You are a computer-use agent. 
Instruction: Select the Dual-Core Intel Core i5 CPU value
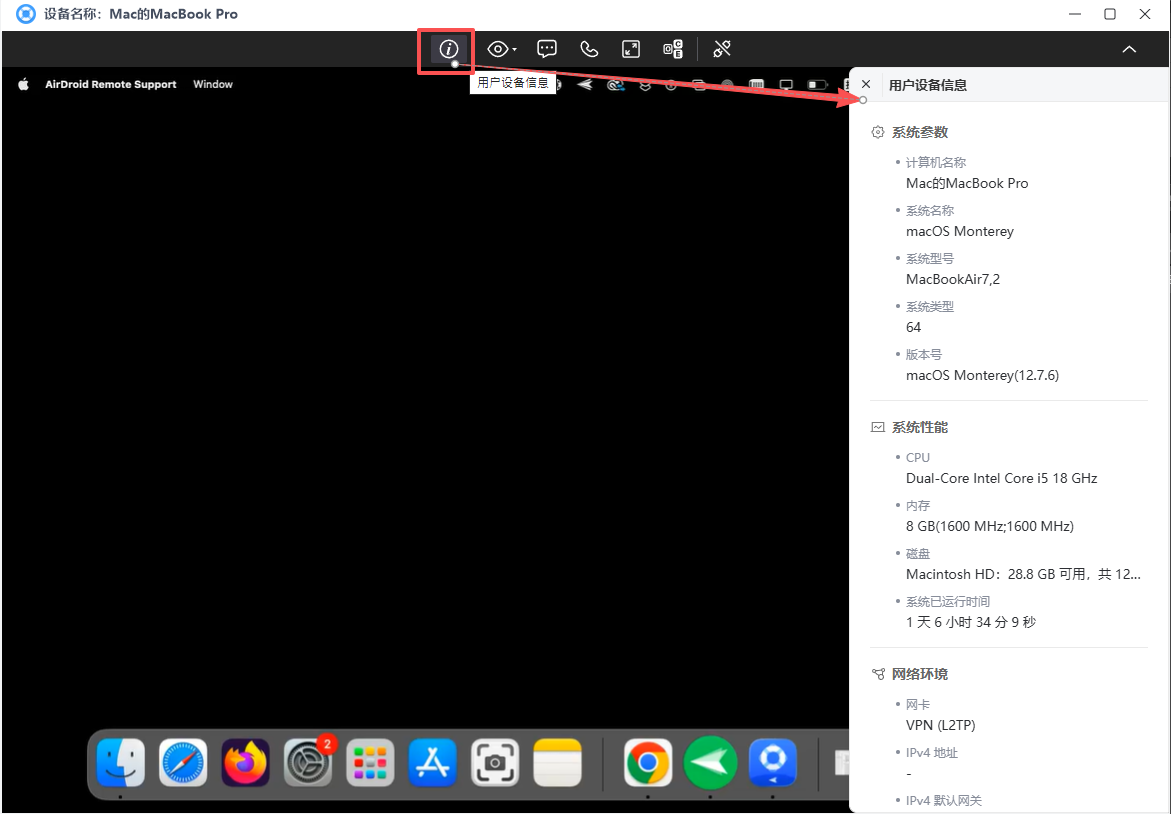tap(1001, 479)
